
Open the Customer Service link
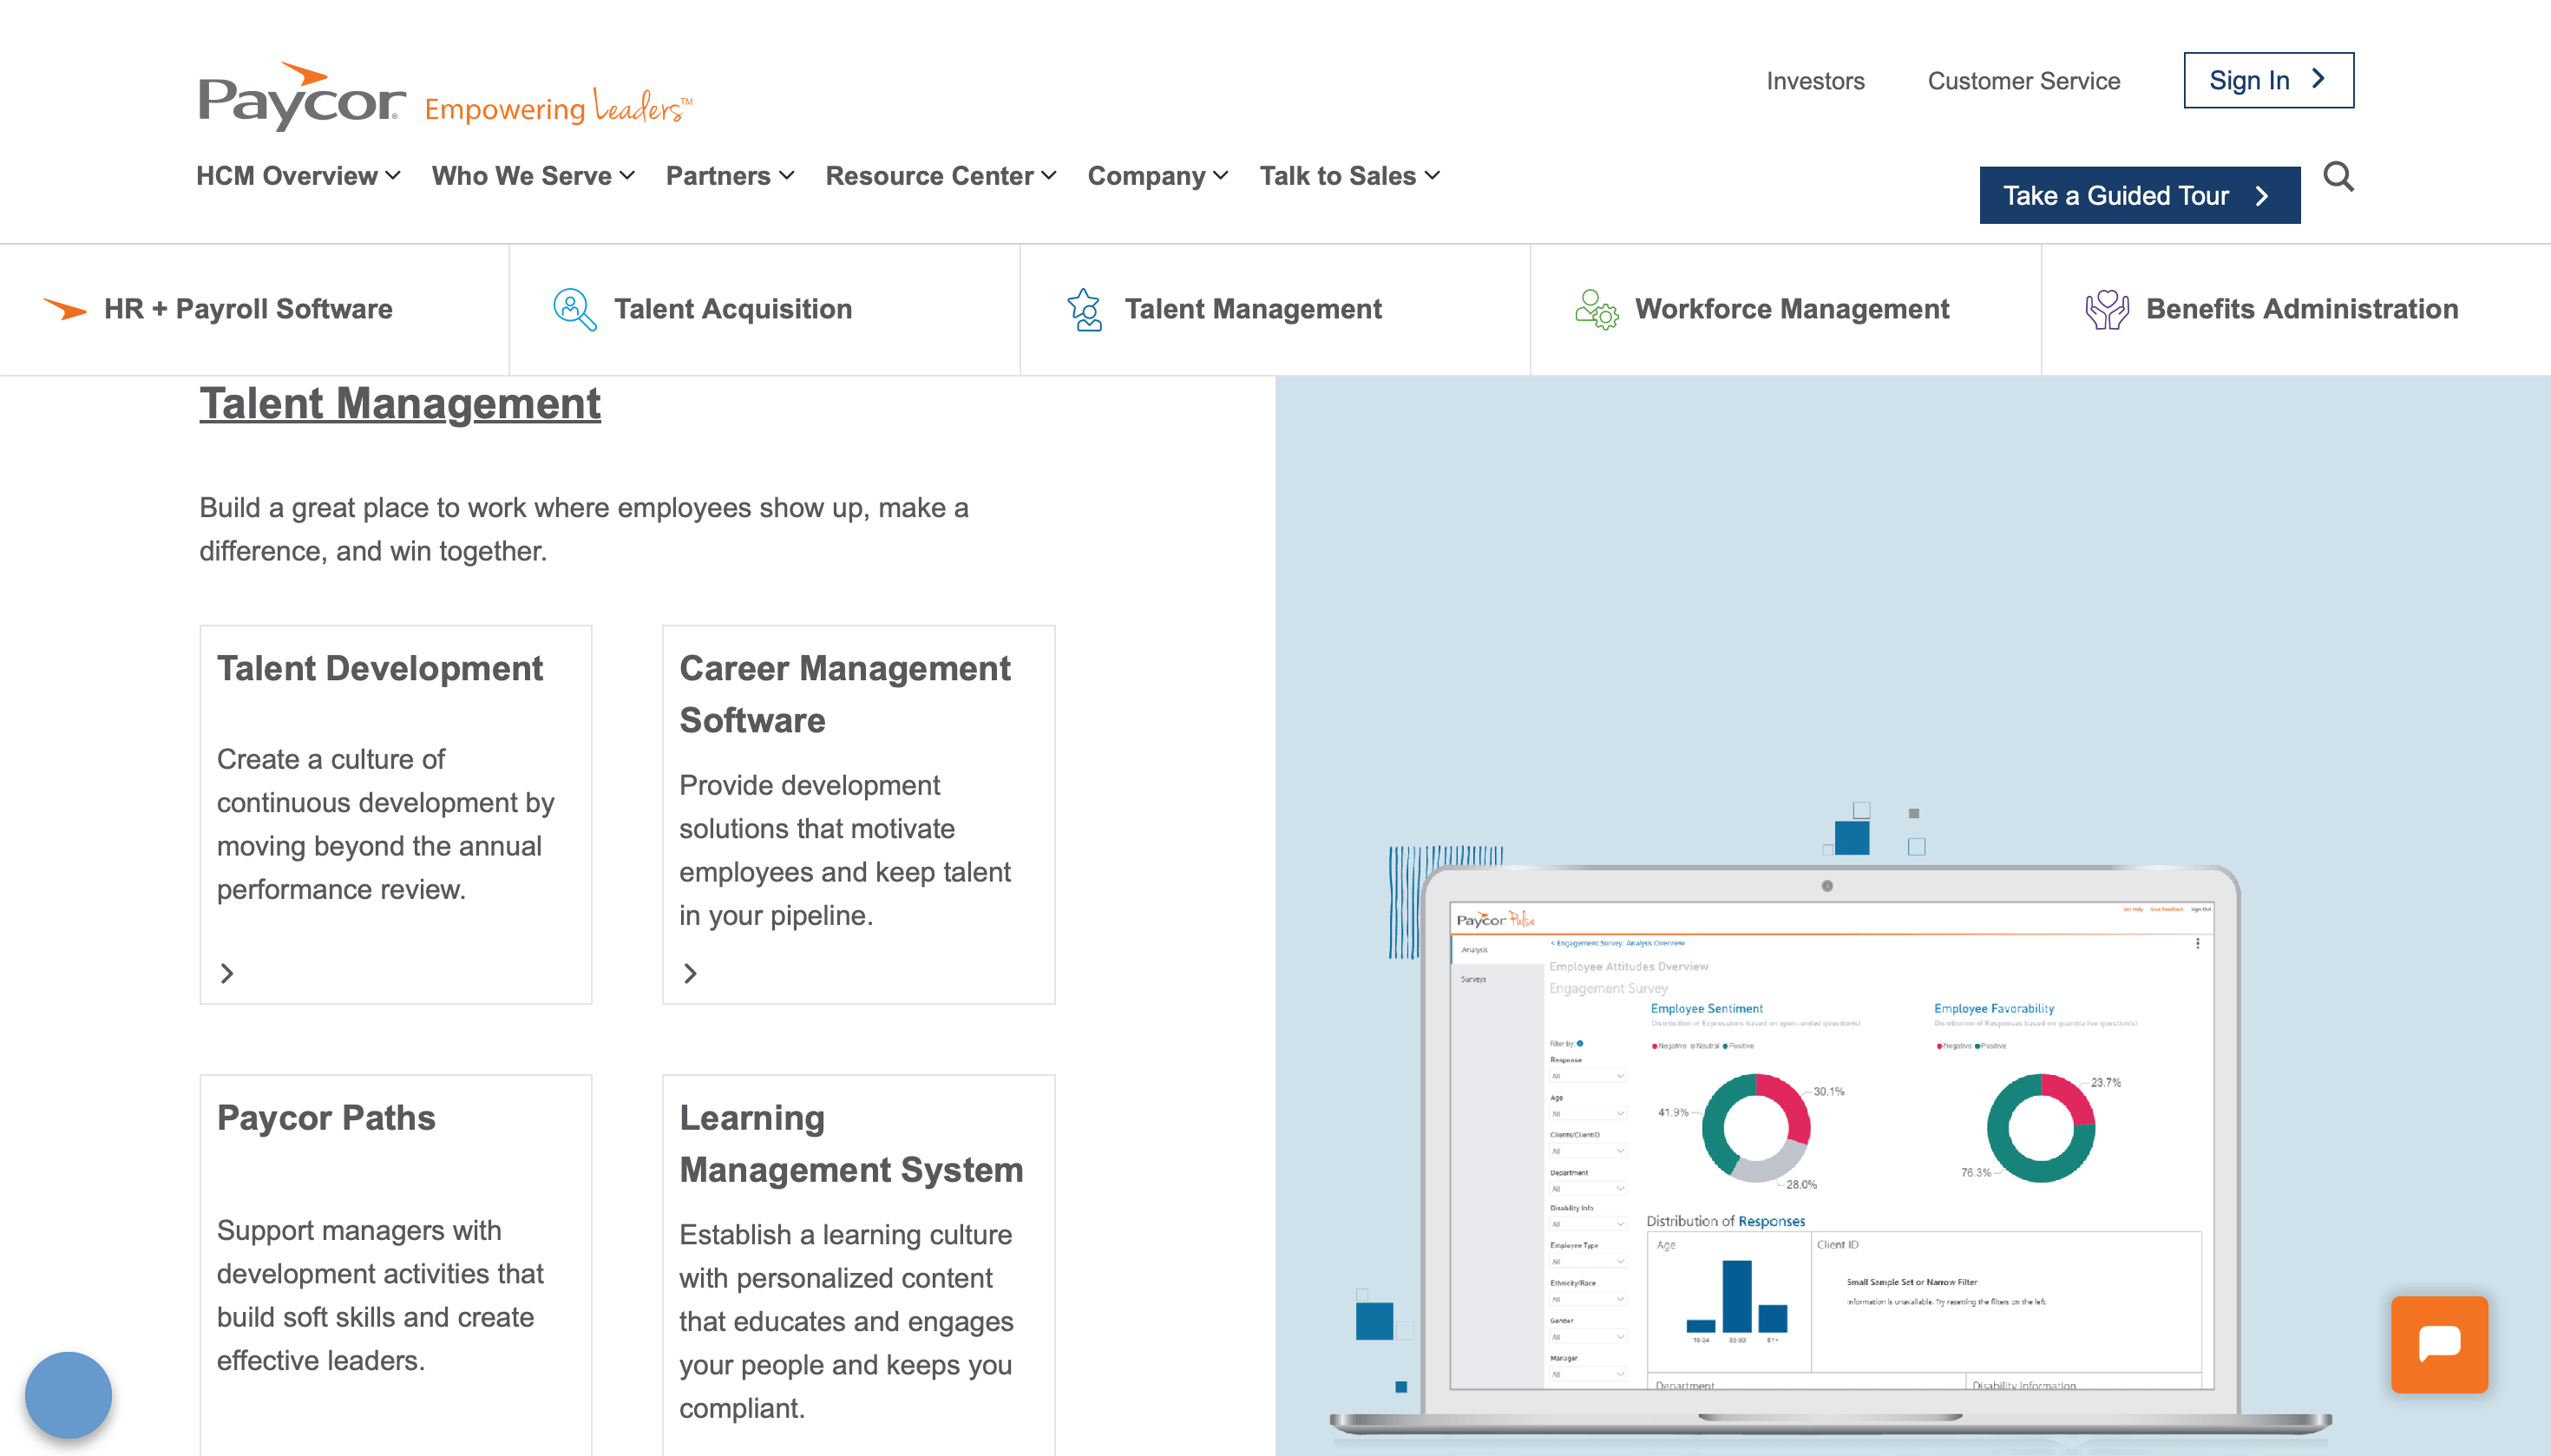(x=2024, y=81)
